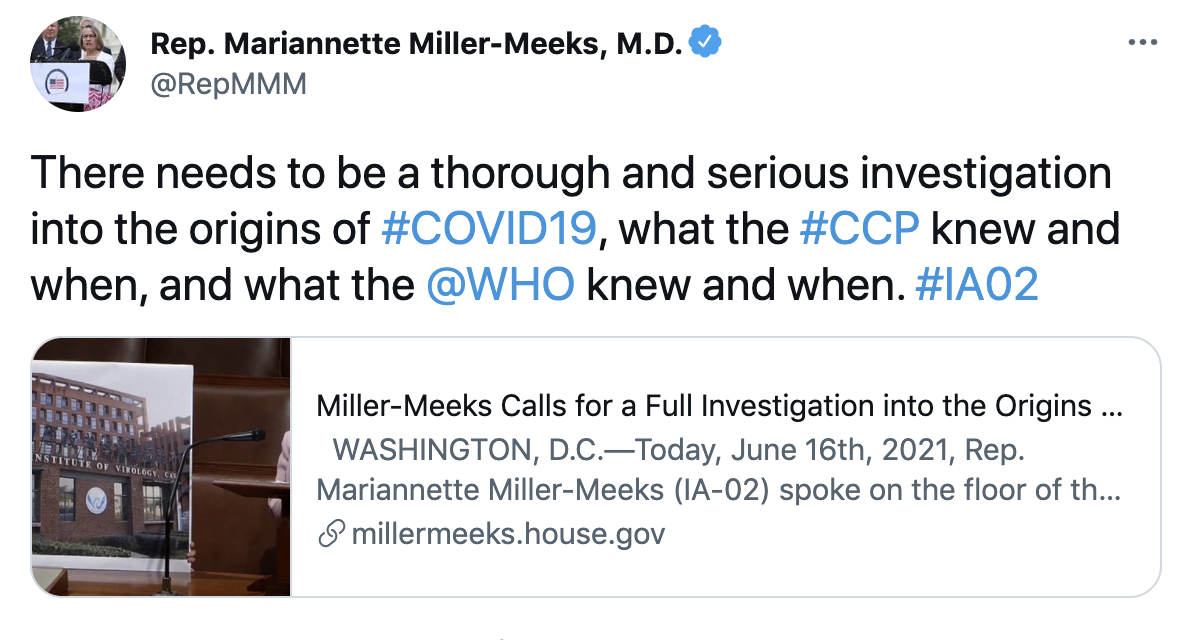Open the #CCP hashtag
Viewport: 1194px width, 640px height.
(860, 229)
